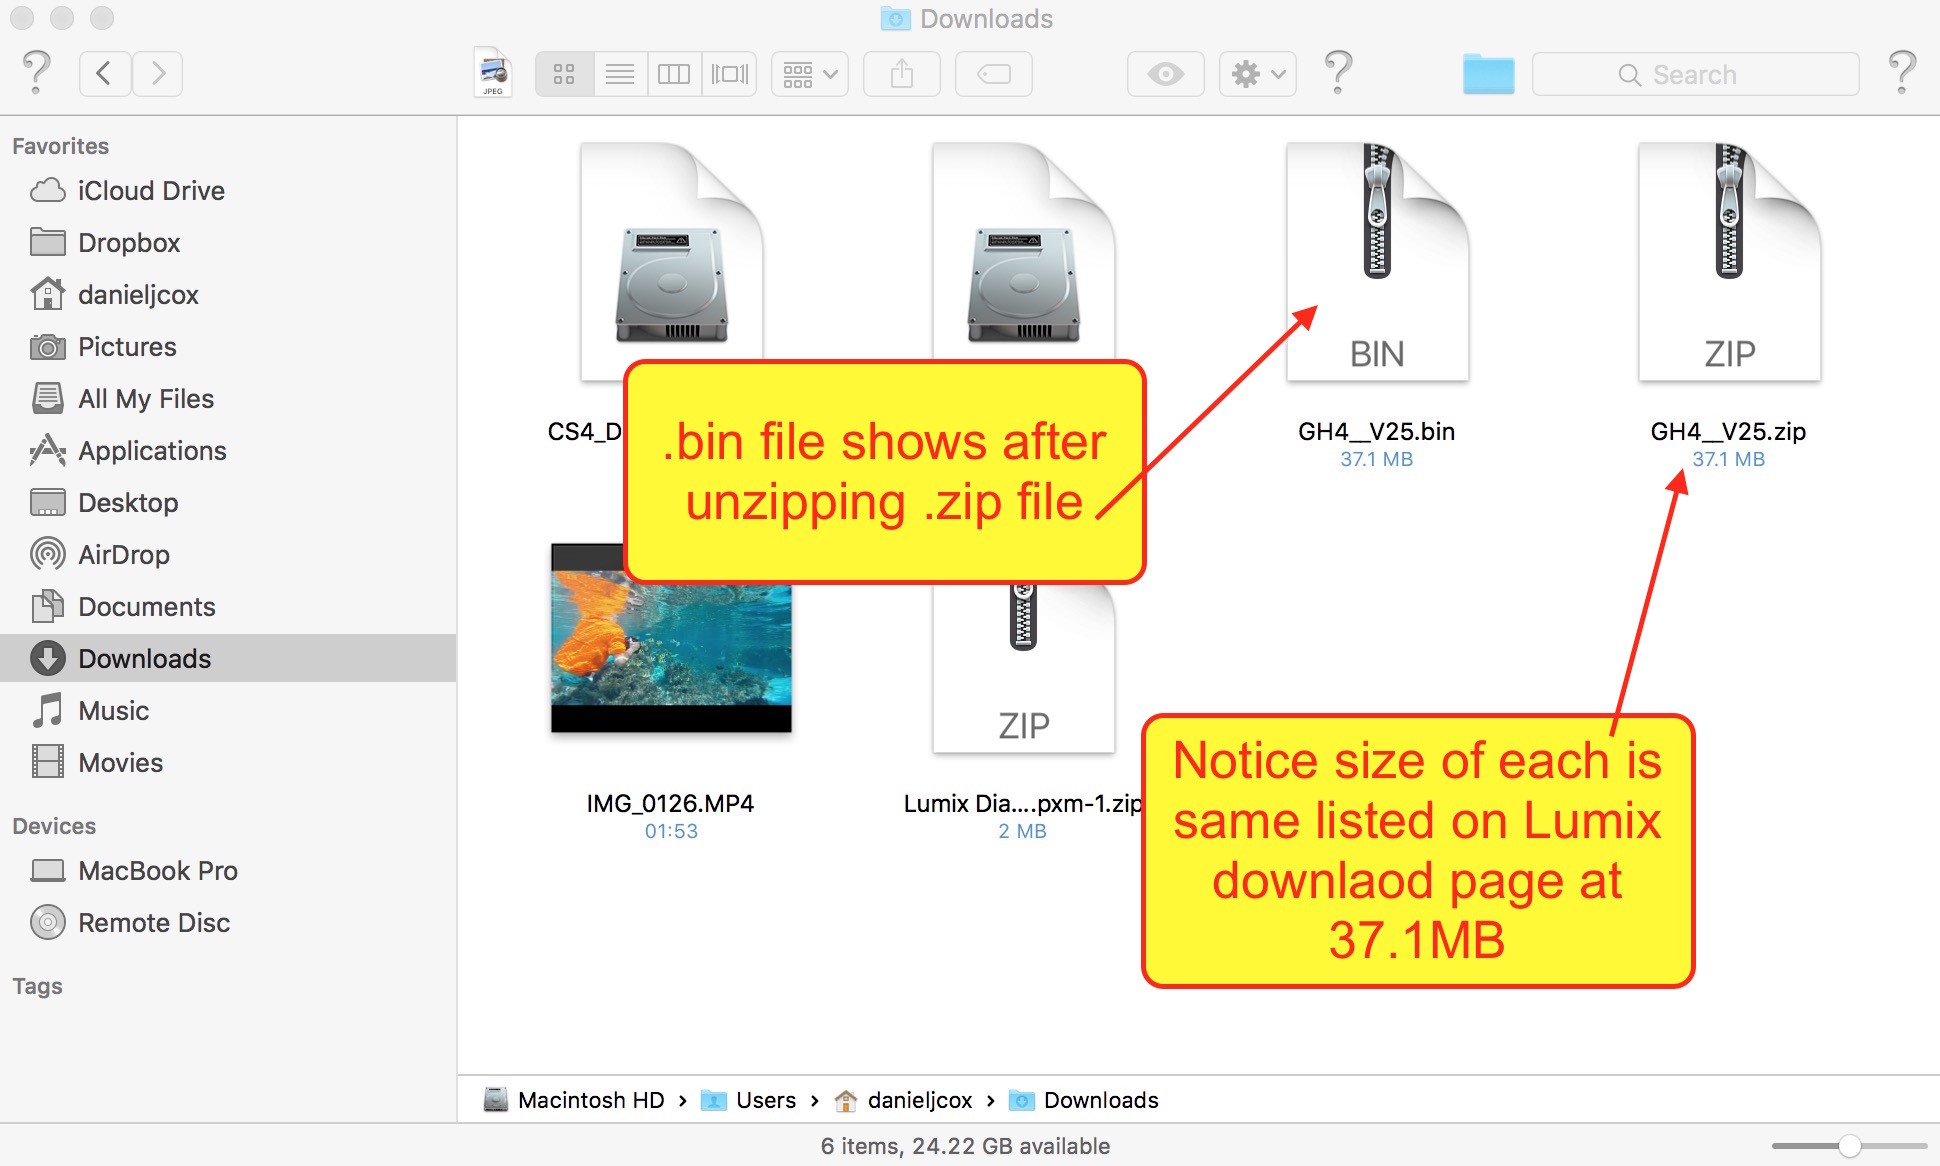The width and height of the screenshot is (1940, 1166).
Task: Select Remote Disc under Devices
Action: (x=228, y=922)
